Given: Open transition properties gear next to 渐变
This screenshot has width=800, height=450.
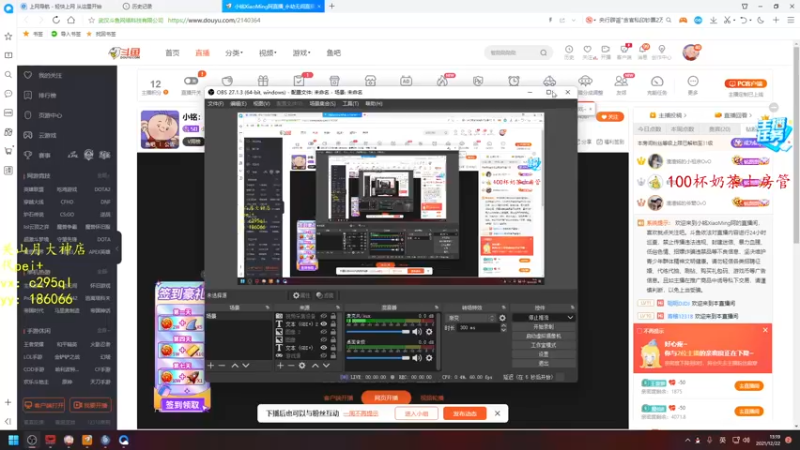Looking at the screenshot, I should tap(502, 318).
